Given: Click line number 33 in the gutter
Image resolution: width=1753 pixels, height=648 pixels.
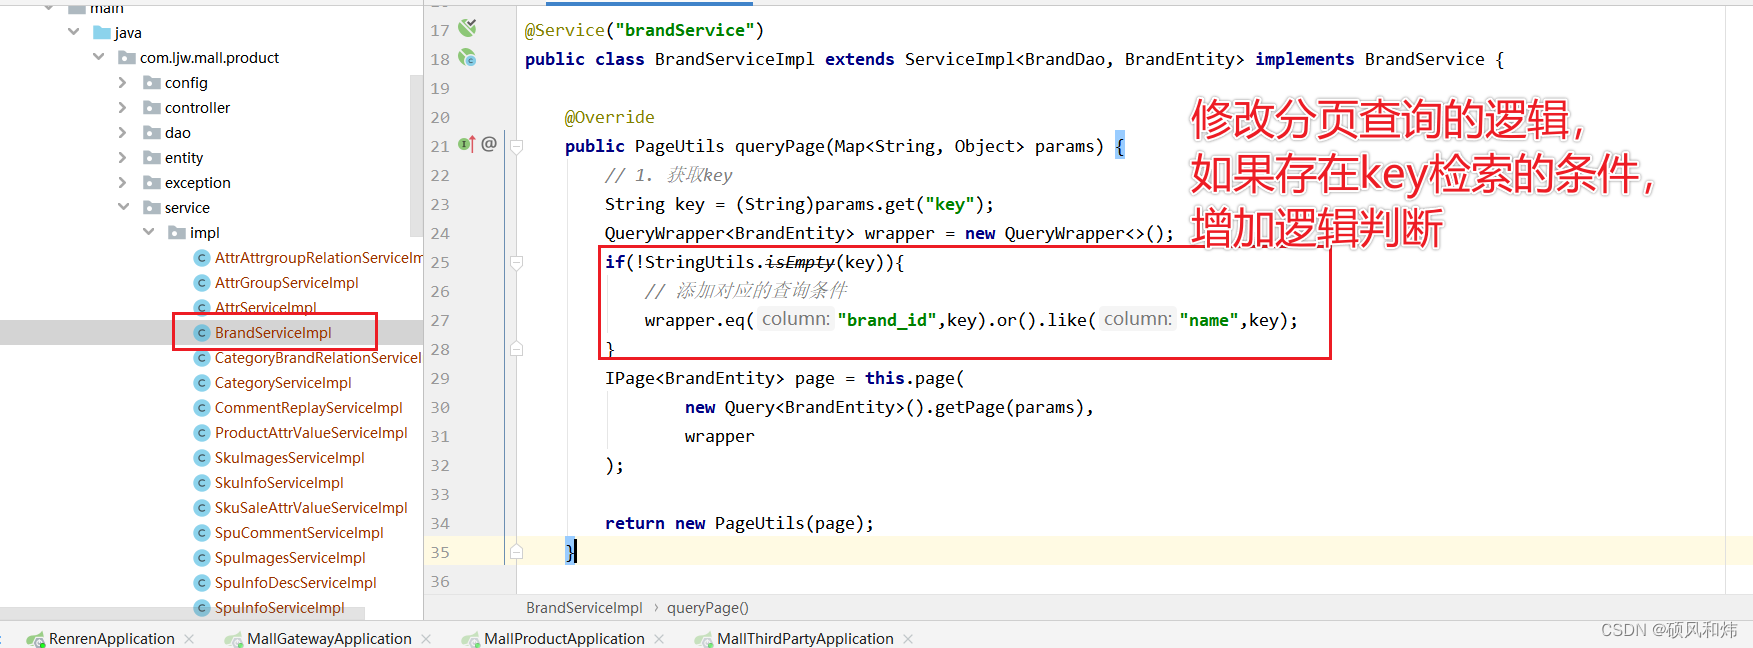Looking at the screenshot, I should [440, 494].
